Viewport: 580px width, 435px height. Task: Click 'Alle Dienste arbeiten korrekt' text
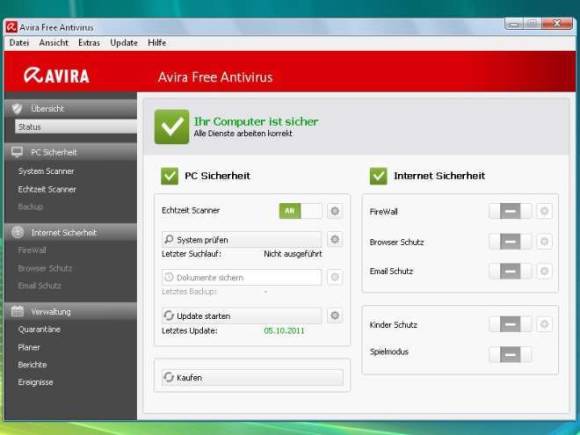coord(243,133)
